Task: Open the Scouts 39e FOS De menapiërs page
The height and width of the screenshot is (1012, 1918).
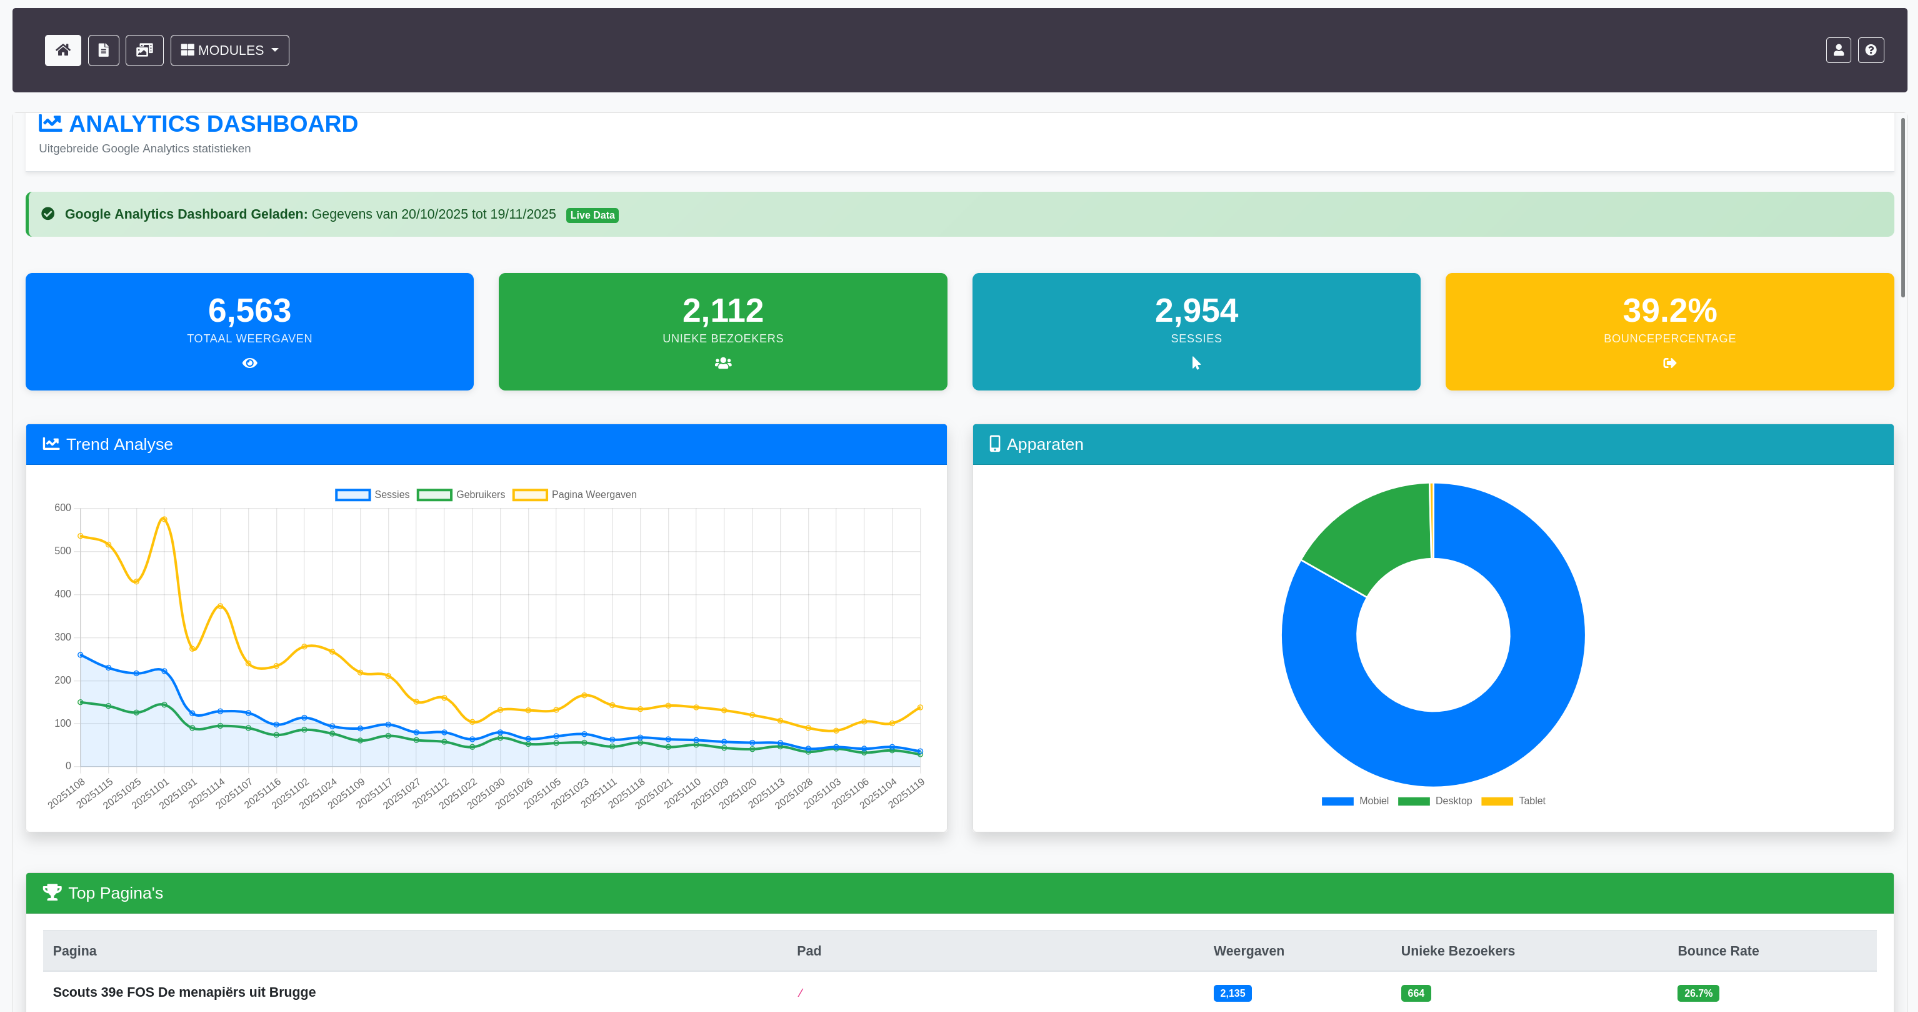Action: click(x=184, y=992)
